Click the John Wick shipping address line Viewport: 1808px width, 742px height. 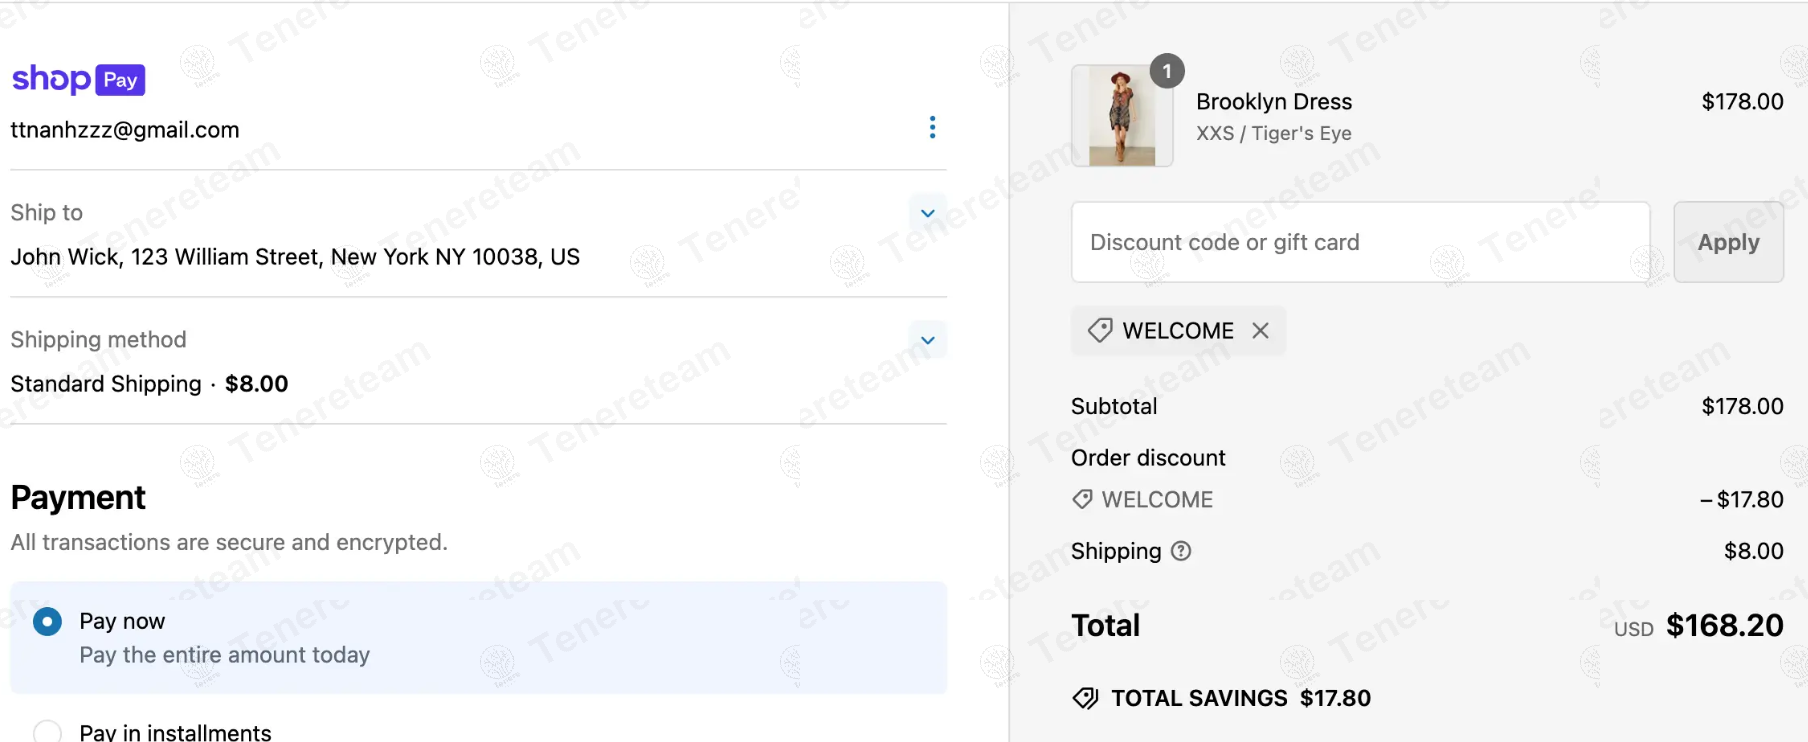(295, 257)
